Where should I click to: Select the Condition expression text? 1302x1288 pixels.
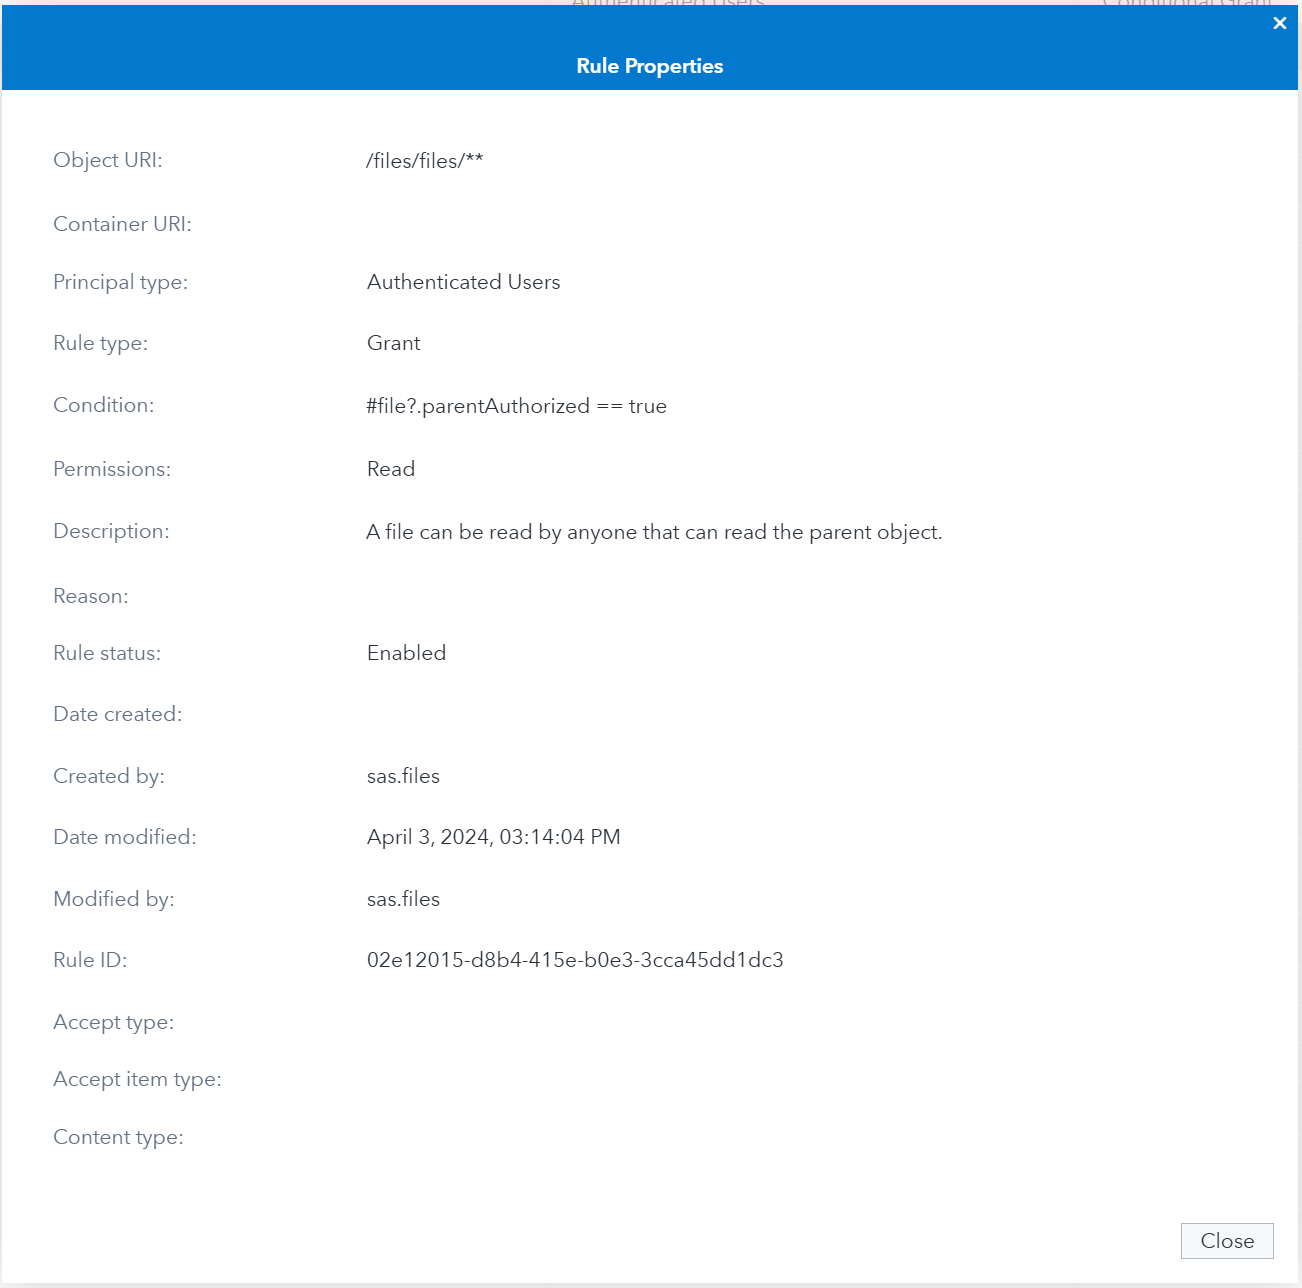click(x=517, y=406)
